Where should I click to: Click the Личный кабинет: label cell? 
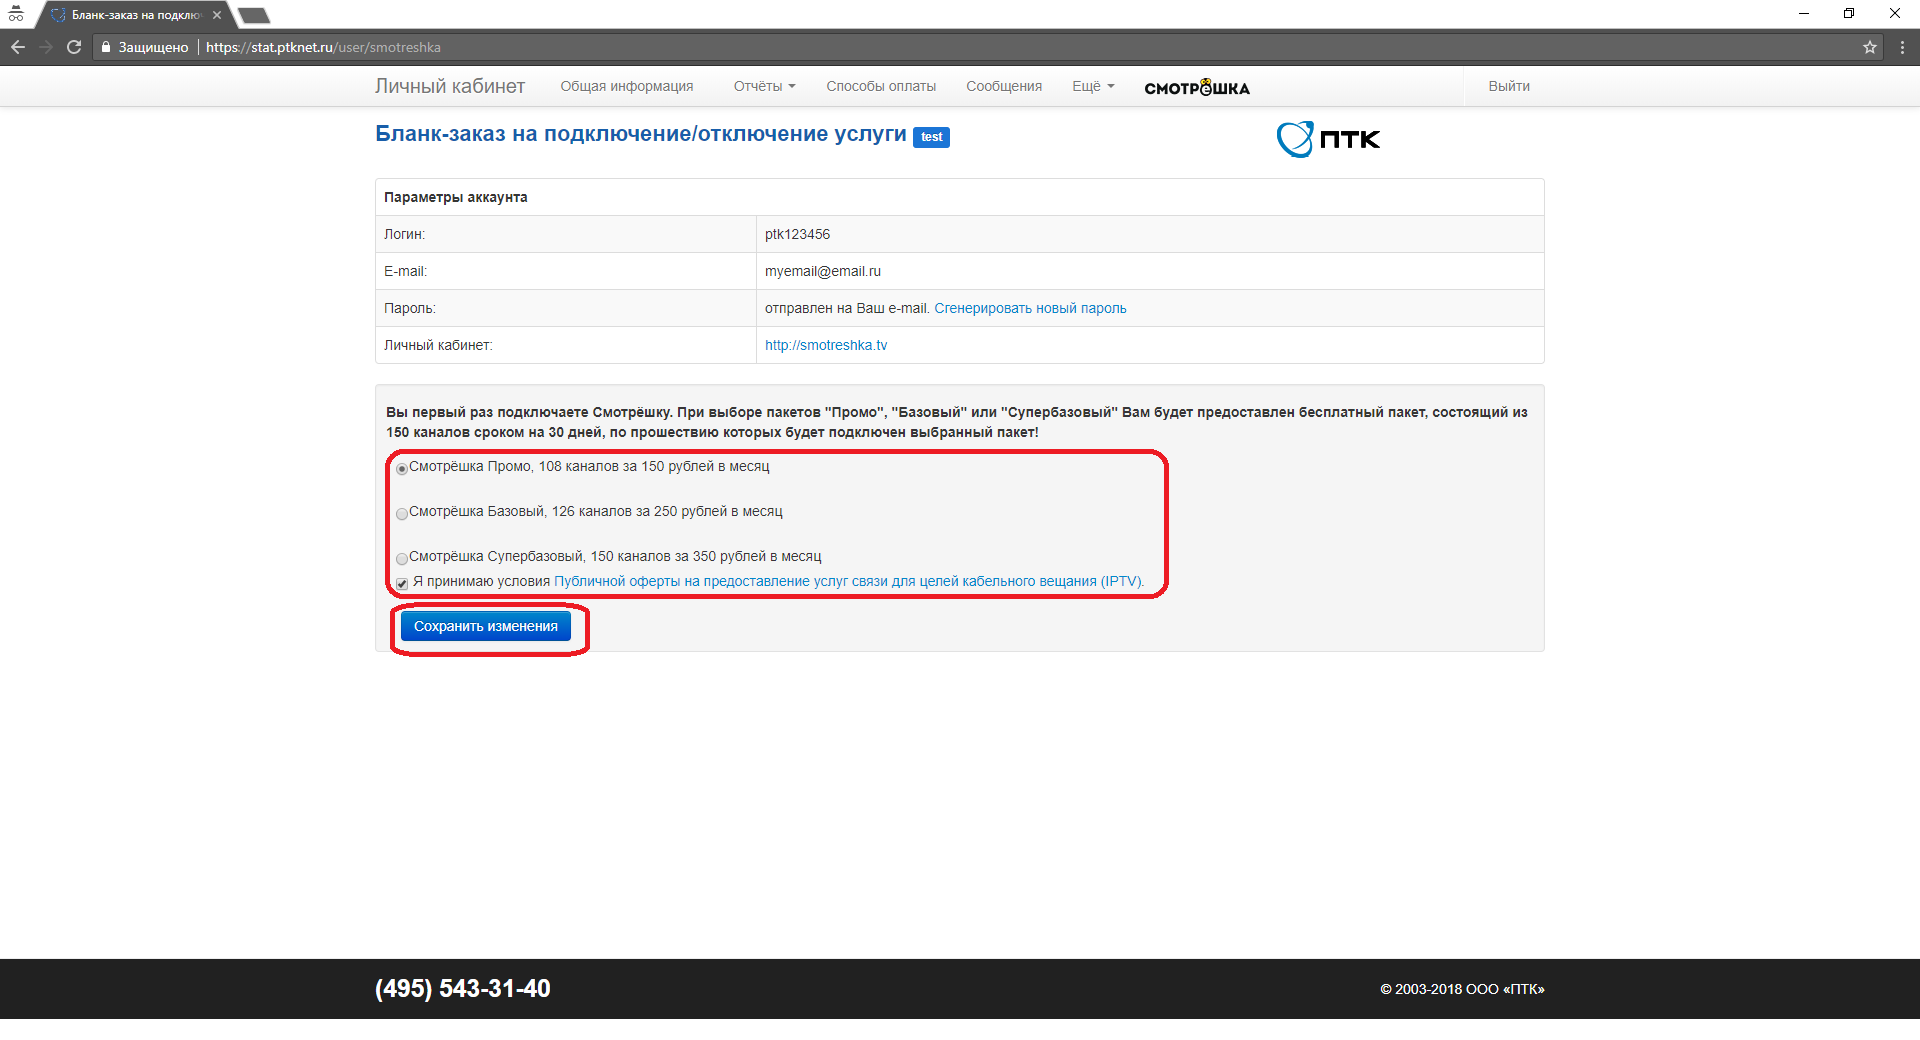click(566, 345)
